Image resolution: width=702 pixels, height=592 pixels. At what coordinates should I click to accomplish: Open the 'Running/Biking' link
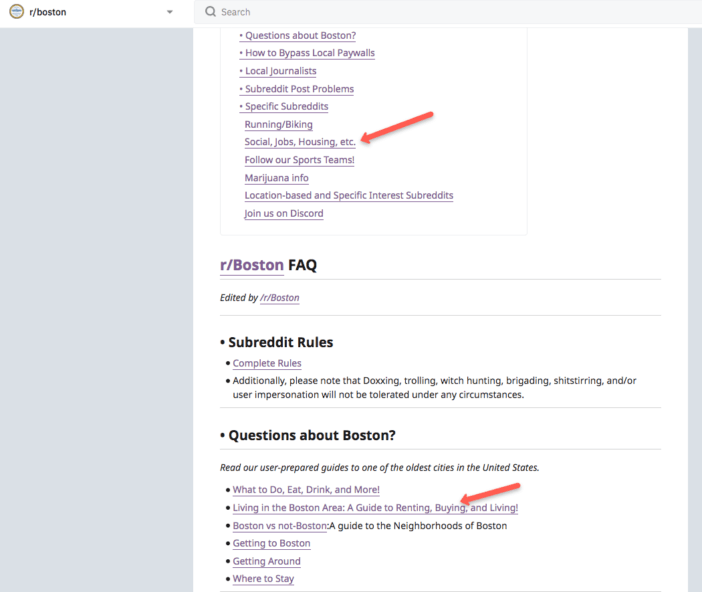pyautogui.click(x=278, y=124)
